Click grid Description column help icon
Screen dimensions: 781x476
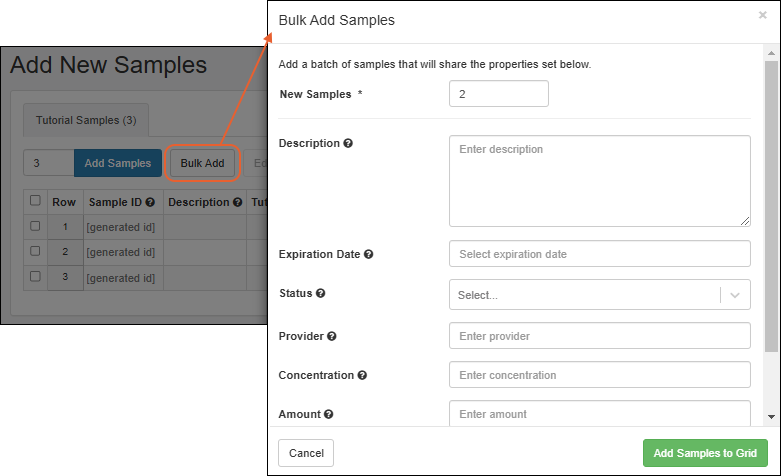[237, 202]
